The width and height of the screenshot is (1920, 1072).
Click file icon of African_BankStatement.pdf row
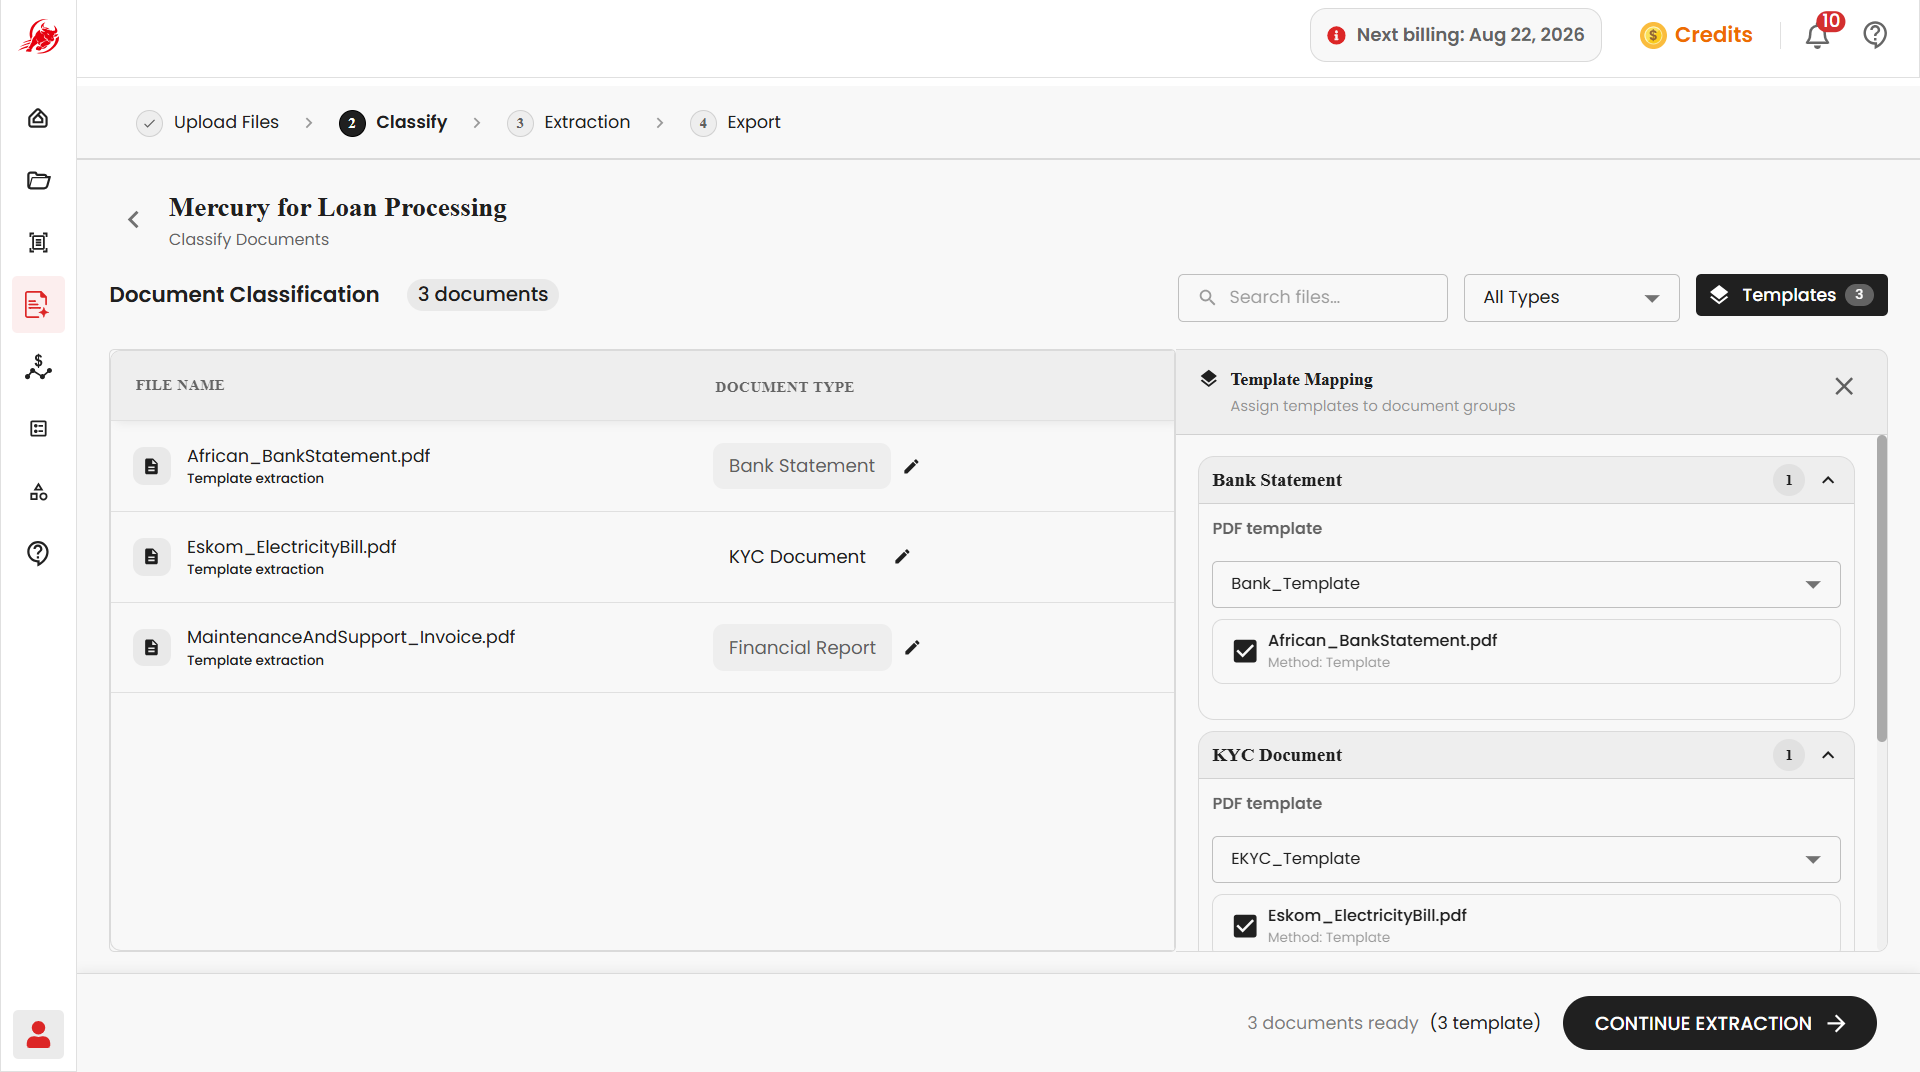point(151,466)
